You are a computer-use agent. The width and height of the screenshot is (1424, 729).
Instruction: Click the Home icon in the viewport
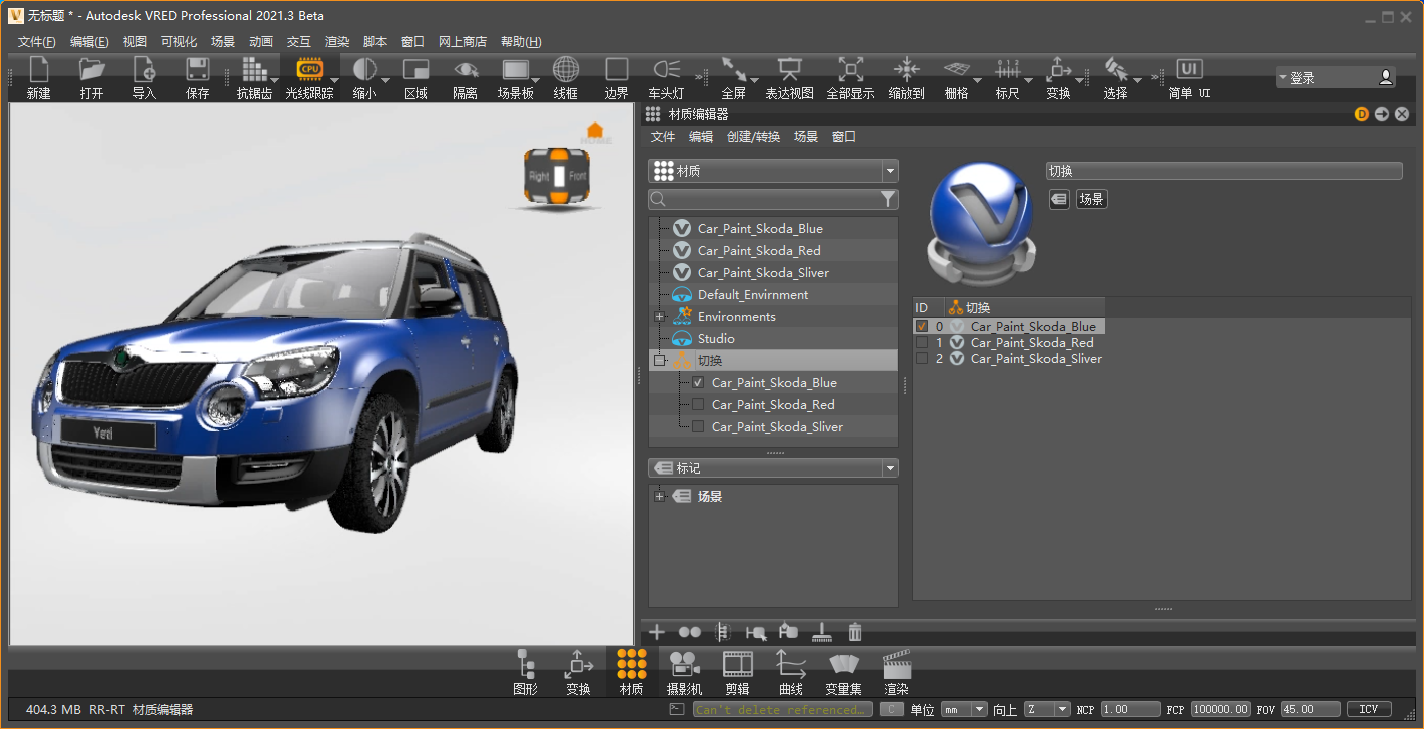point(595,131)
